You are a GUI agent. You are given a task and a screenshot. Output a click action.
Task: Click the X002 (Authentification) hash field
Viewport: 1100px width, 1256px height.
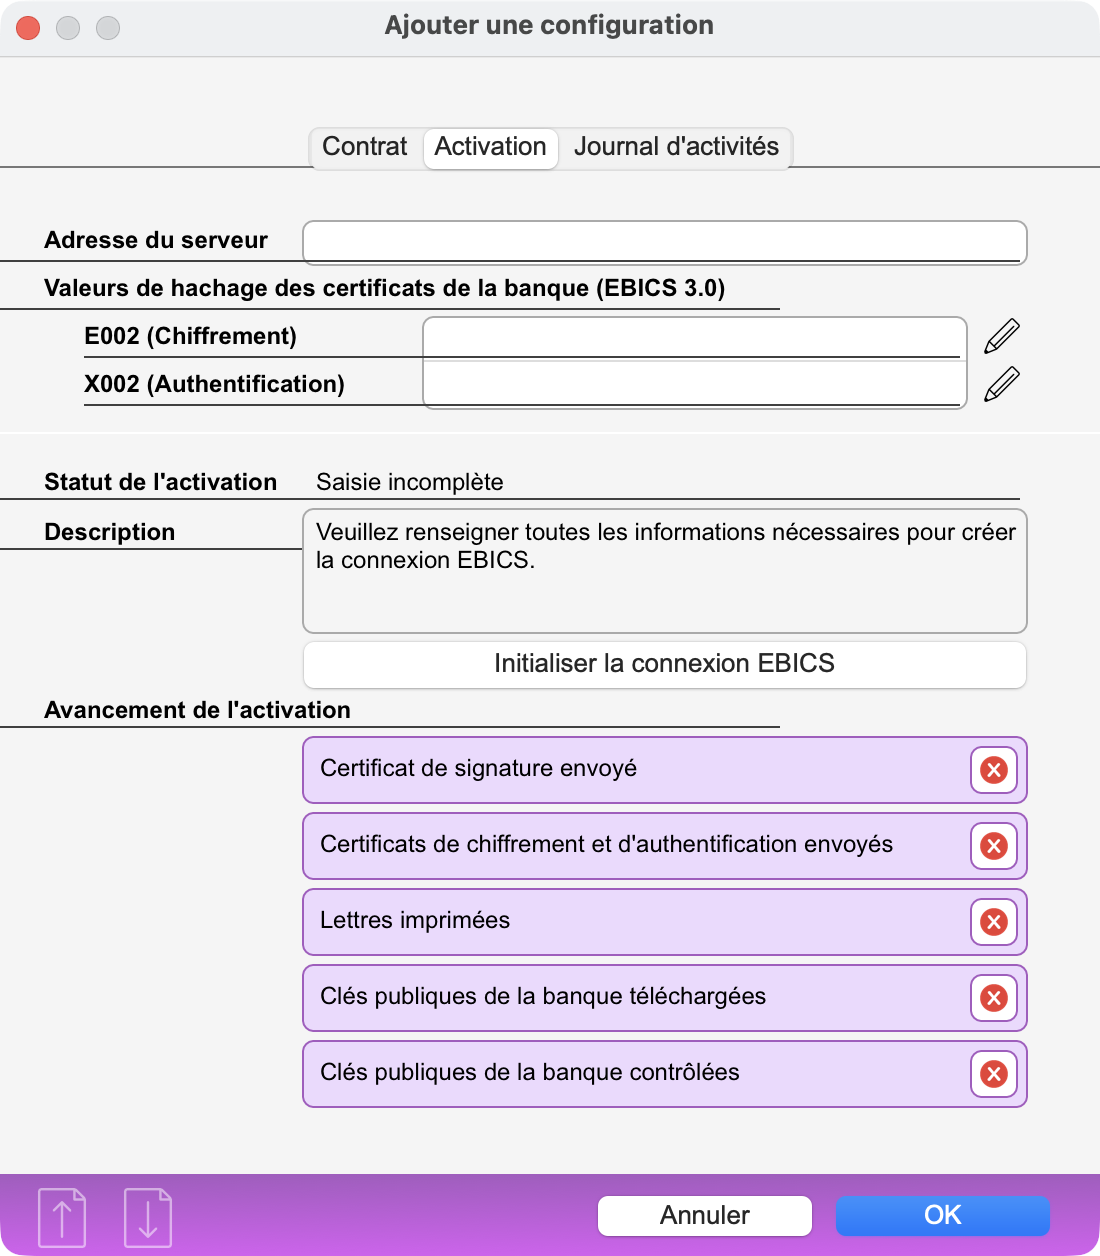coord(692,385)
